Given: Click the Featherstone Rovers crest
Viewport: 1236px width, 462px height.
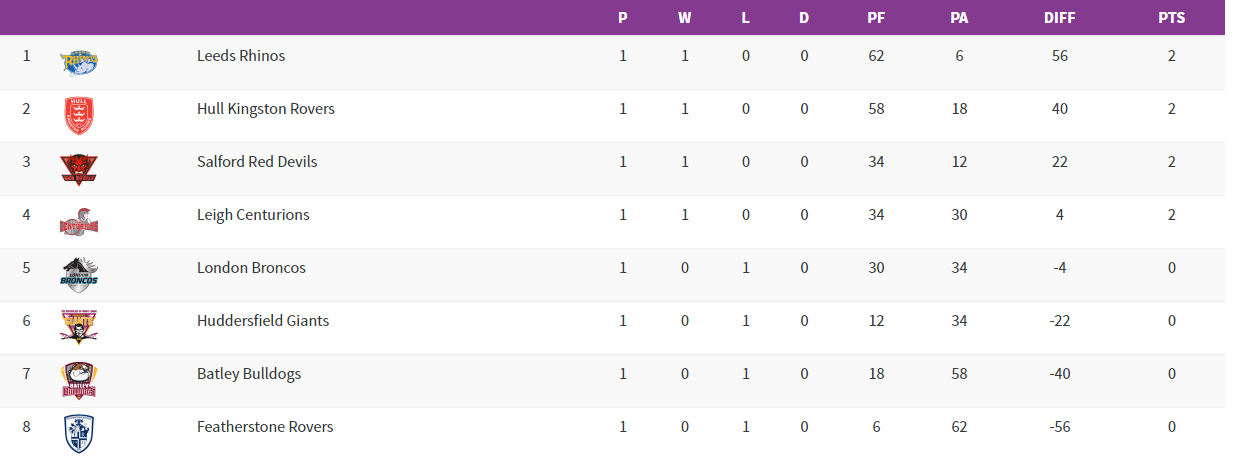Looking at the screenshot, I should (x=79, y=433).
